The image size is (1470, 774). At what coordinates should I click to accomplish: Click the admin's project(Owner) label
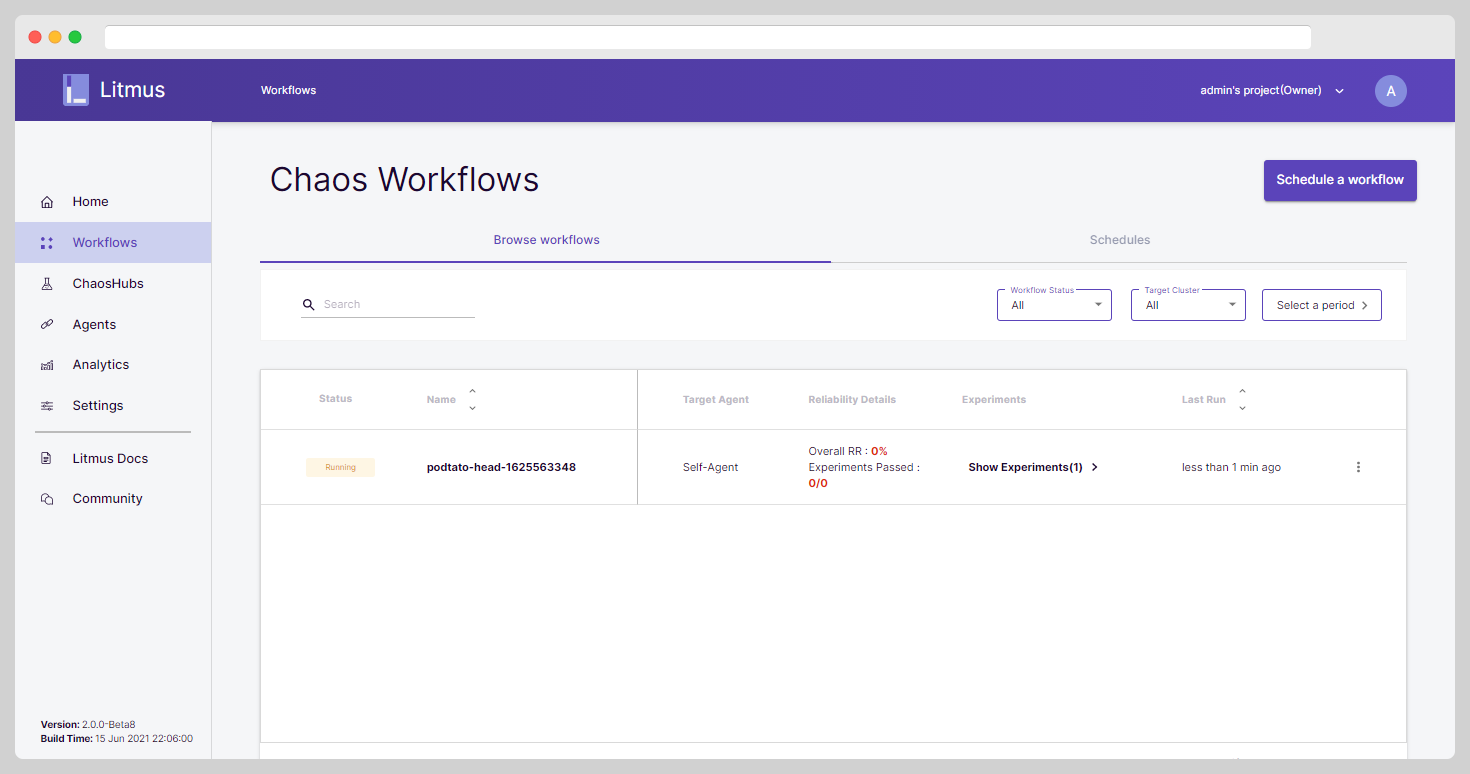pyautogui.click(x=1261, y=90)
